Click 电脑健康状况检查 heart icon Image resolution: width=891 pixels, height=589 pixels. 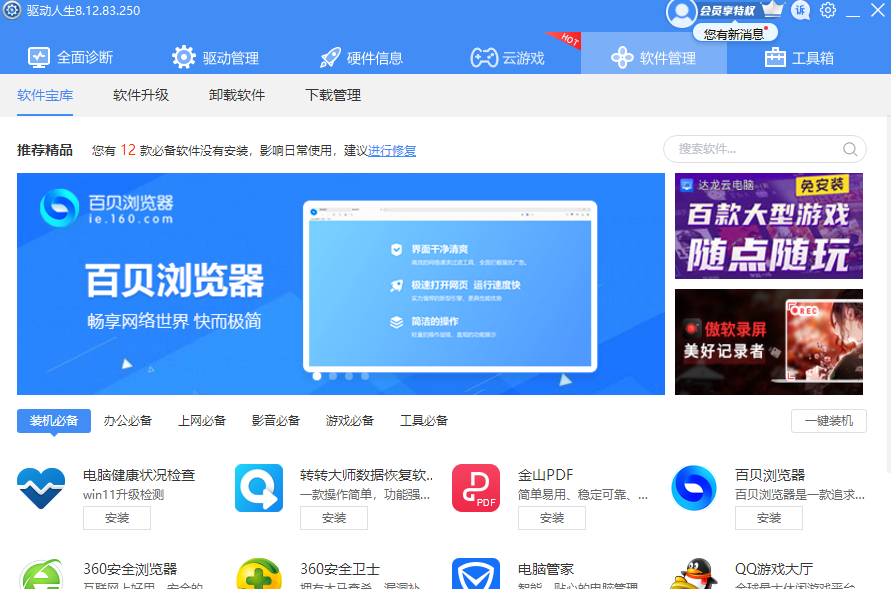point(41,488)
